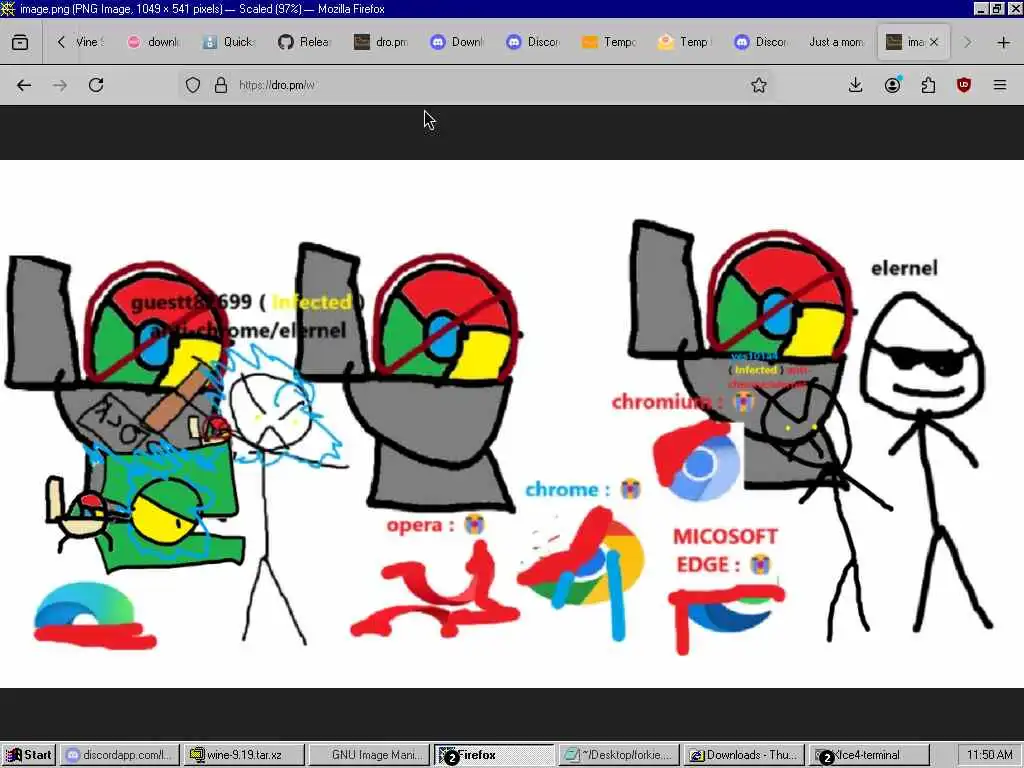The image size is (1024, 768).
Task: Switch to the first Discor tab
Action: pos(532,42)
